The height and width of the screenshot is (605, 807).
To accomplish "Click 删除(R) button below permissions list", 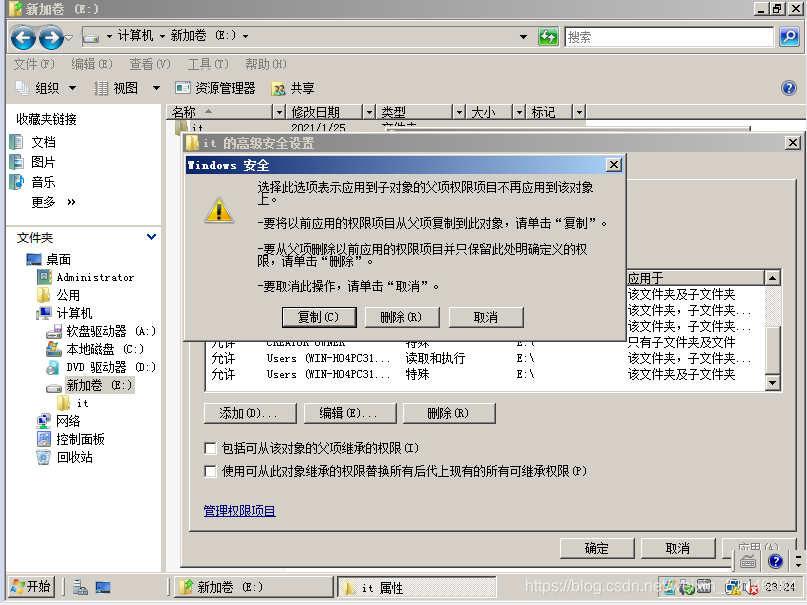I will [449, 413].
